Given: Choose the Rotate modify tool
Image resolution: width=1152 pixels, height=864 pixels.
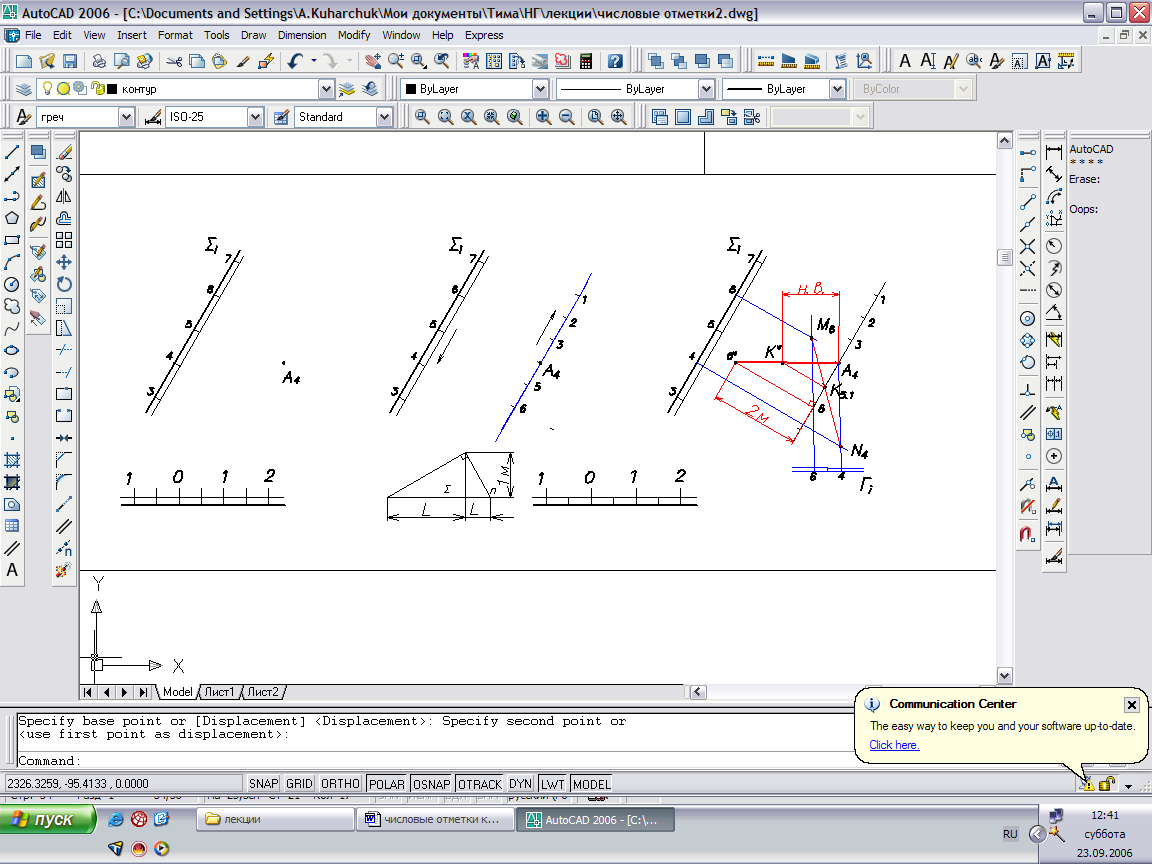Looking at the screenshot, I should pyautogui.click(x=64, y=284).
